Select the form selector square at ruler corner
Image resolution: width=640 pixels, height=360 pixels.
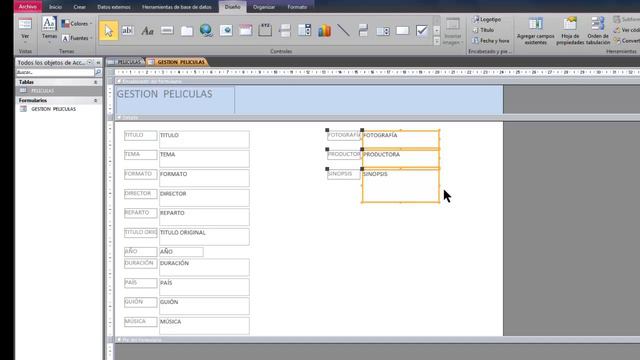[x=110, y=72]
